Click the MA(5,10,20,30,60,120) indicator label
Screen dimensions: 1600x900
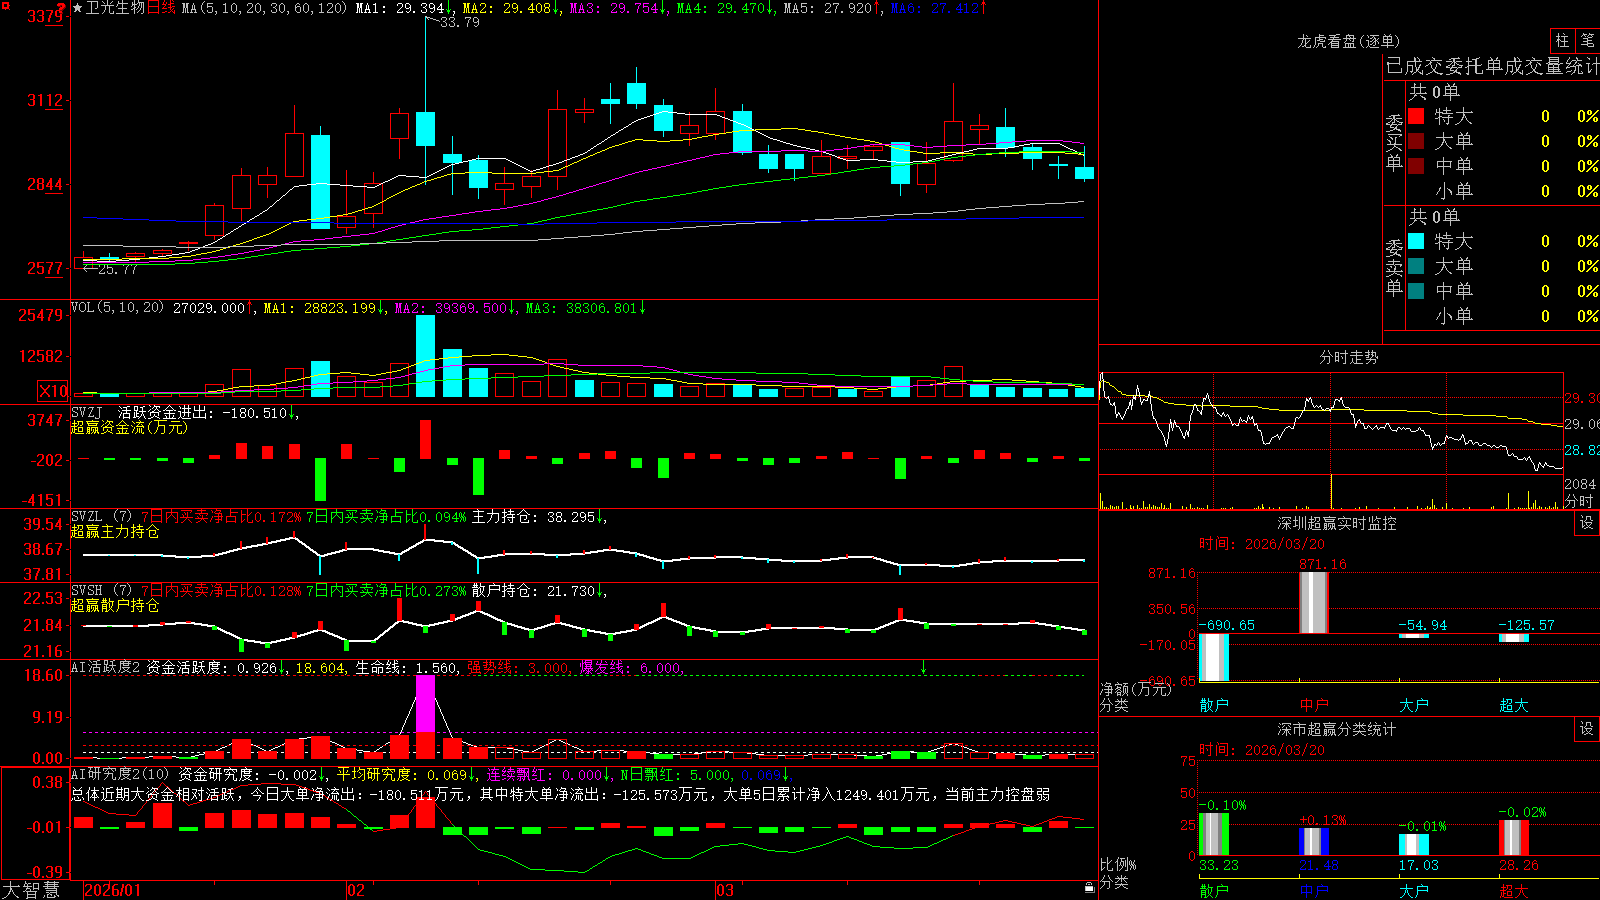(264, 8)
